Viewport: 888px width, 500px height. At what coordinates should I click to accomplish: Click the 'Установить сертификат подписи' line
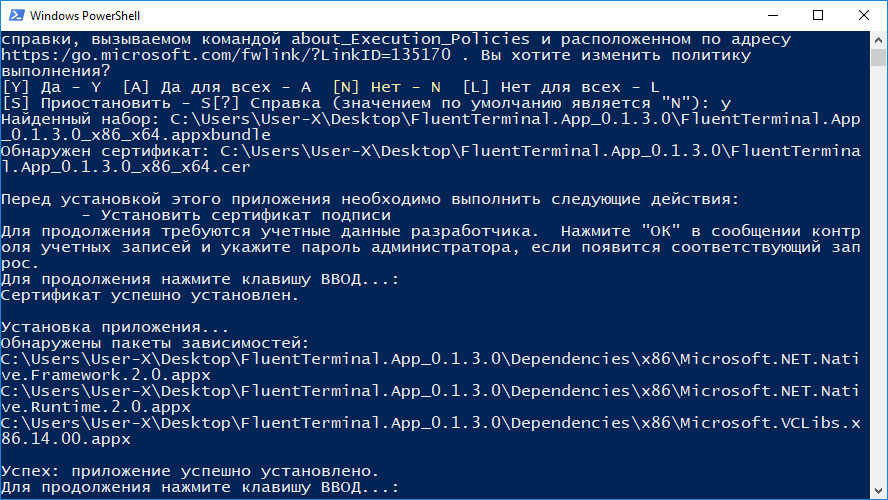(236, 215)
